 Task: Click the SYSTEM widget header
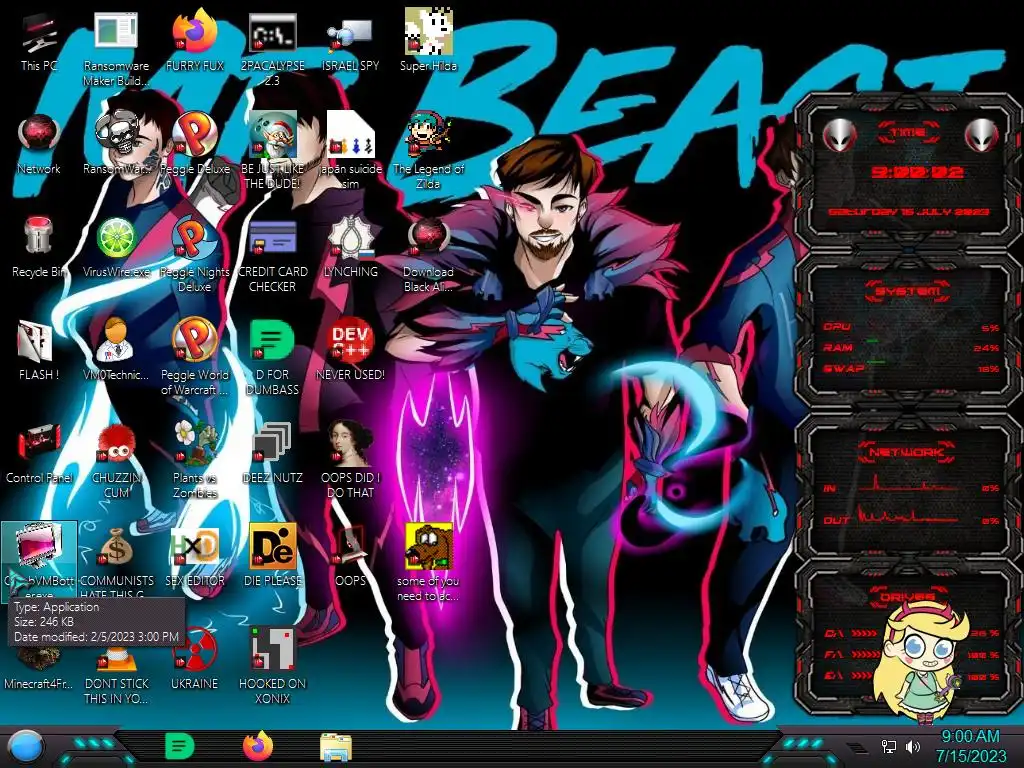907,291
